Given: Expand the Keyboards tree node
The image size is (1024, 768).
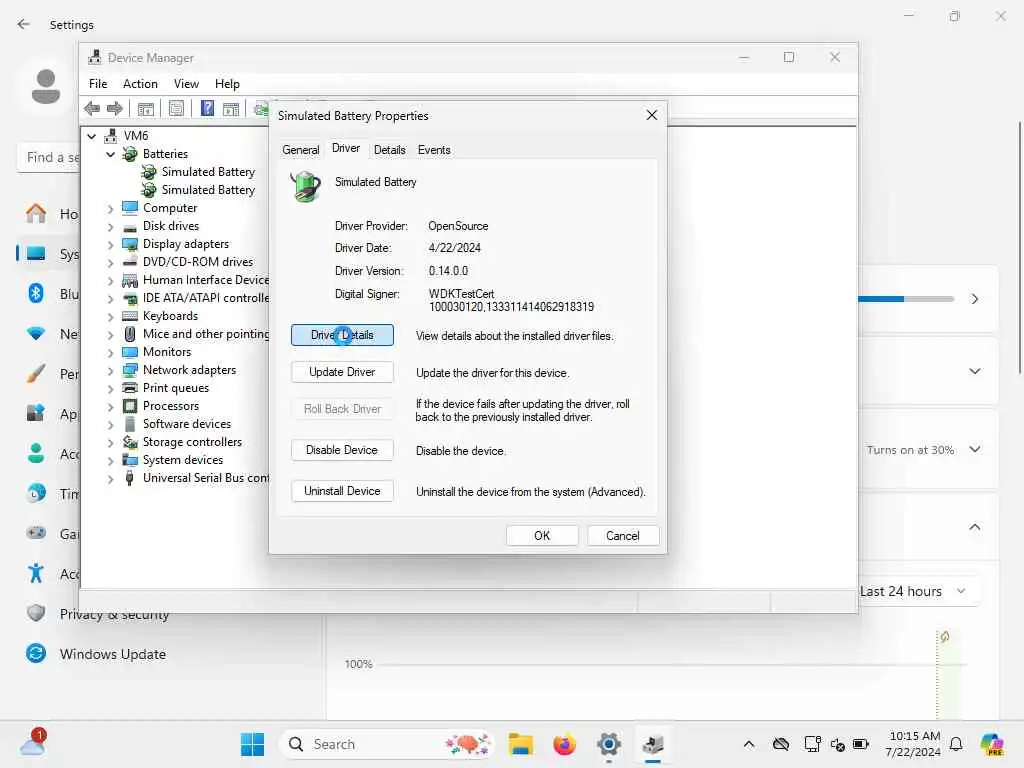Looking at the screenshot, I should tap(110, 317).
